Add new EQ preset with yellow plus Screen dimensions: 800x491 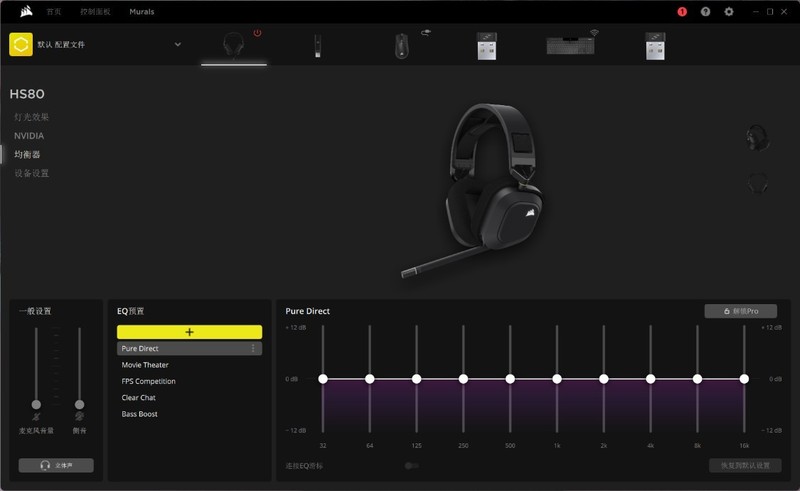189,332
